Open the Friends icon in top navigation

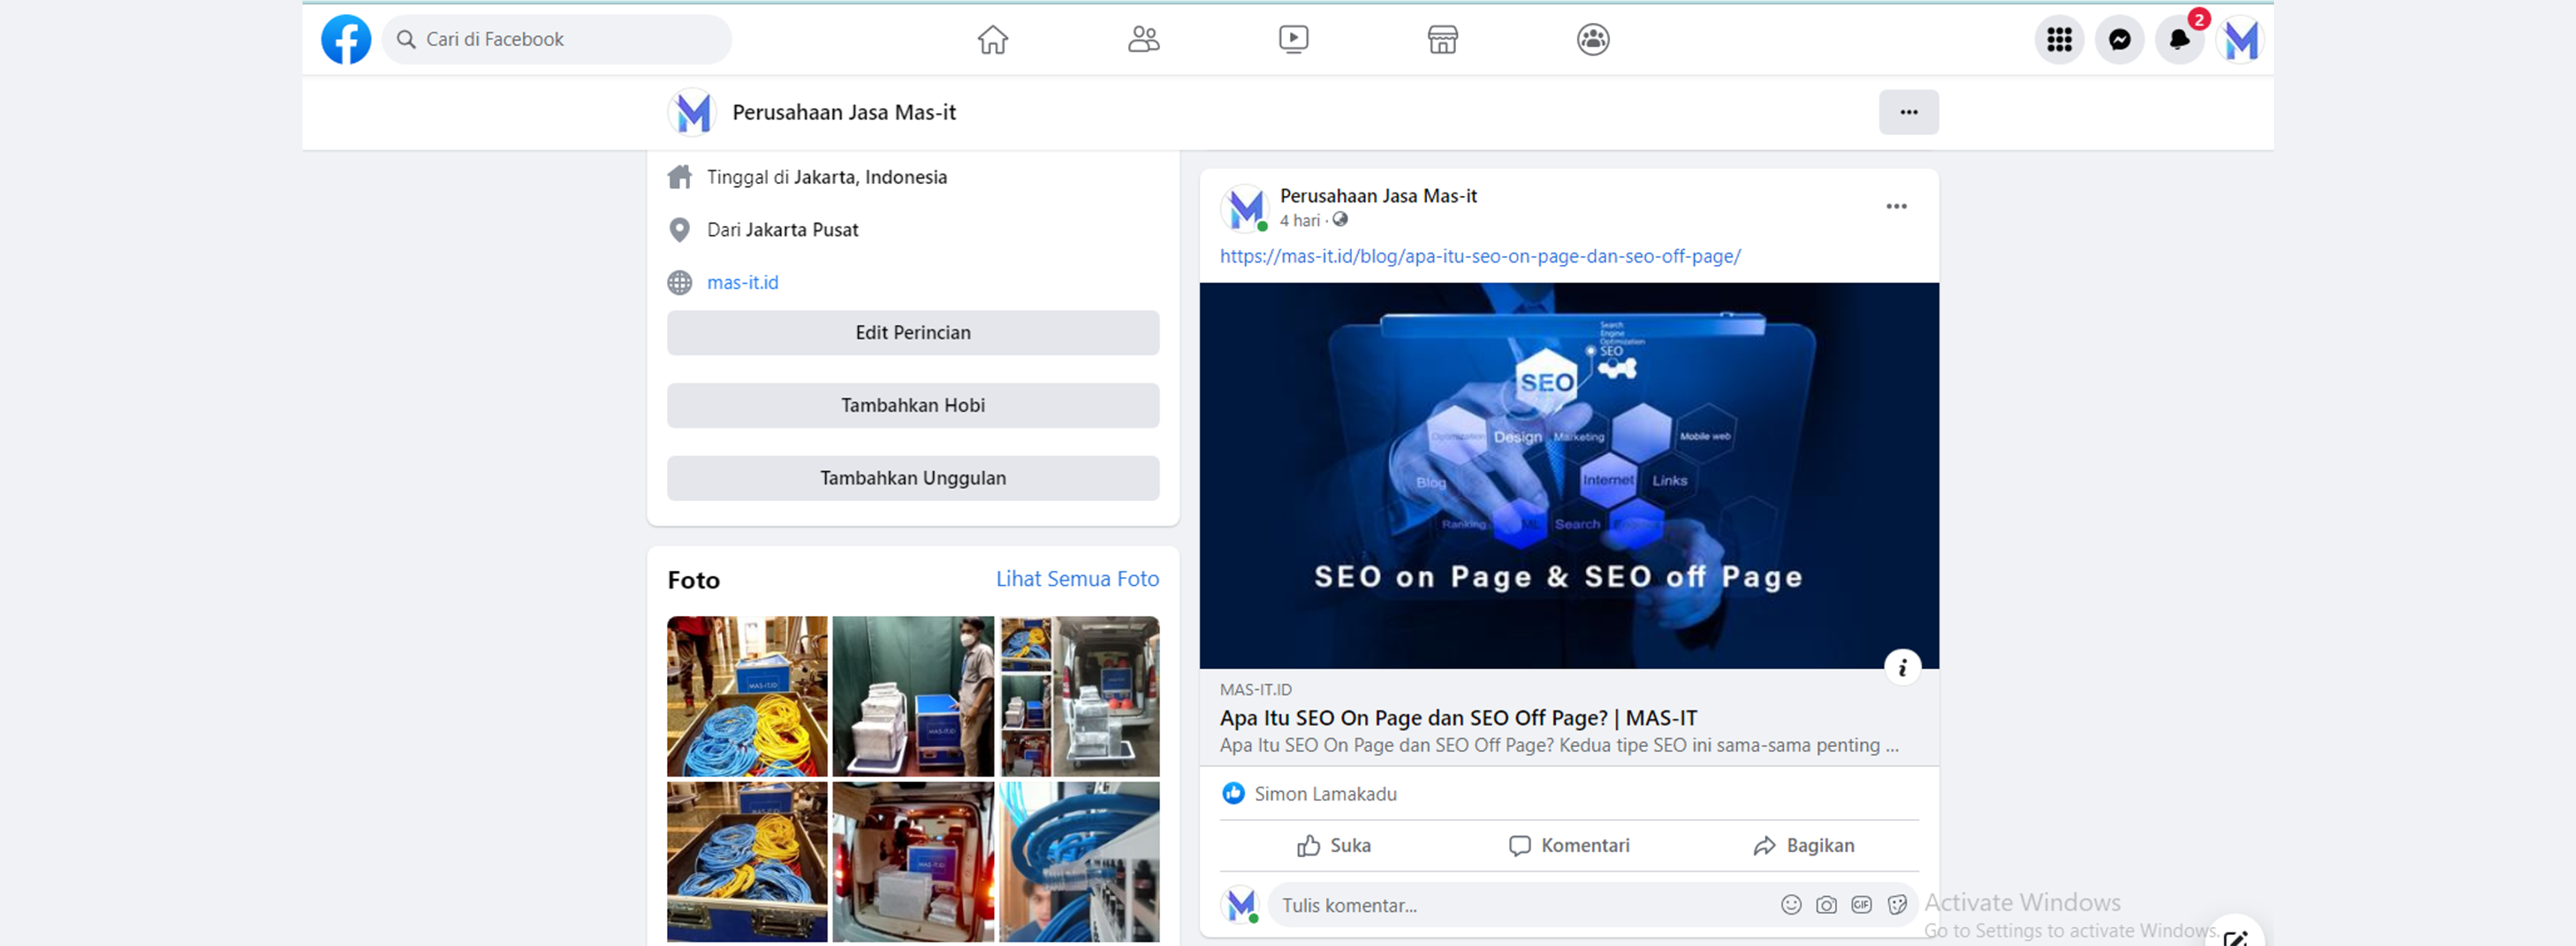pyautogui.click(x=1143, y=40)
